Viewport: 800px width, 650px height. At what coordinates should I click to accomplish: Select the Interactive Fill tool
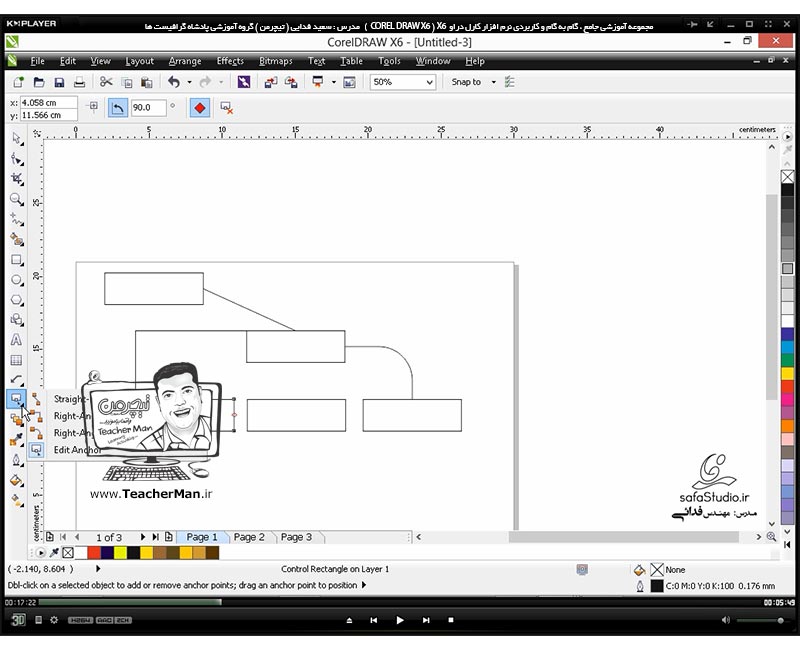(17, 501)
